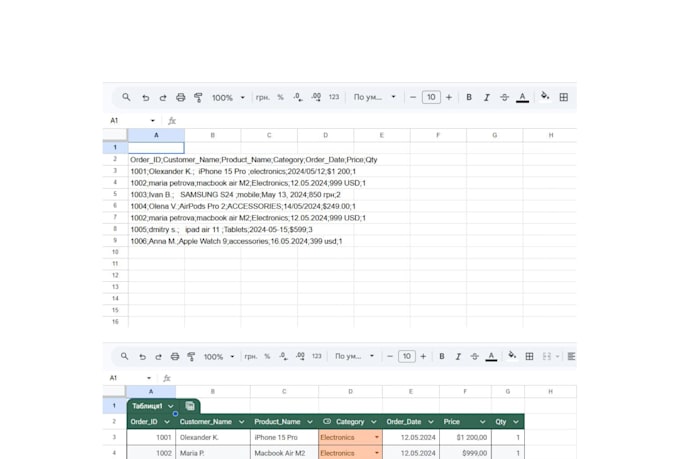Viewport: 680px width, 459px height.
Task: Open 123 number formats in upper toolbar
Action: point(334,97)
